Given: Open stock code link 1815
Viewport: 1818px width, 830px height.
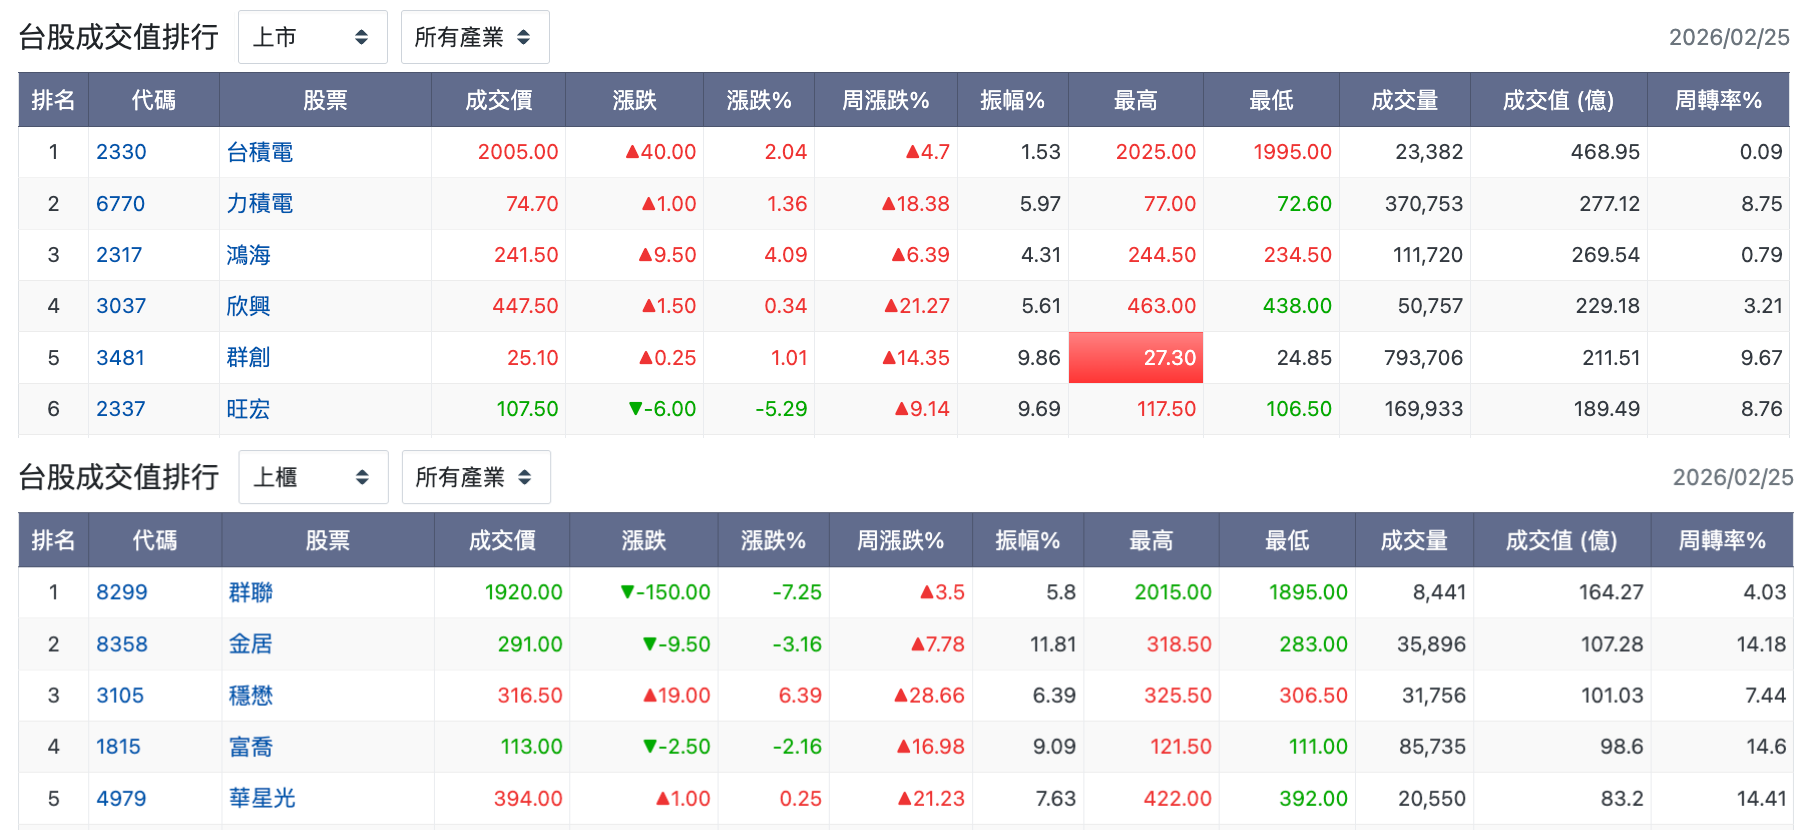Looking at the screenshot, I should (118, 746).
